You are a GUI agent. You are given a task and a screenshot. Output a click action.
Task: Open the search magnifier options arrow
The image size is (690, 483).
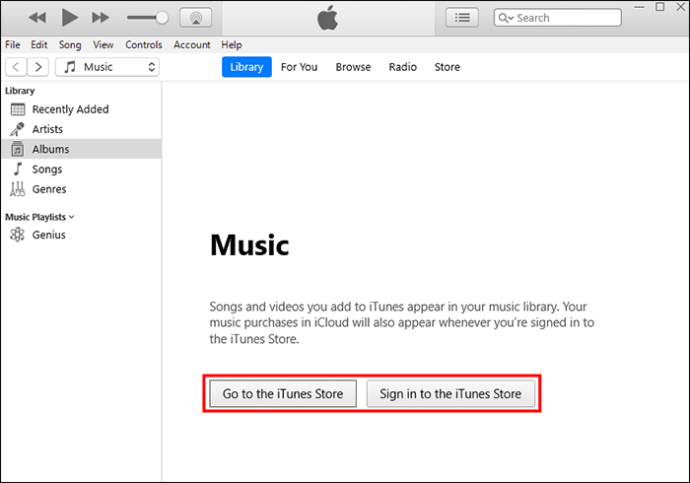506,18
